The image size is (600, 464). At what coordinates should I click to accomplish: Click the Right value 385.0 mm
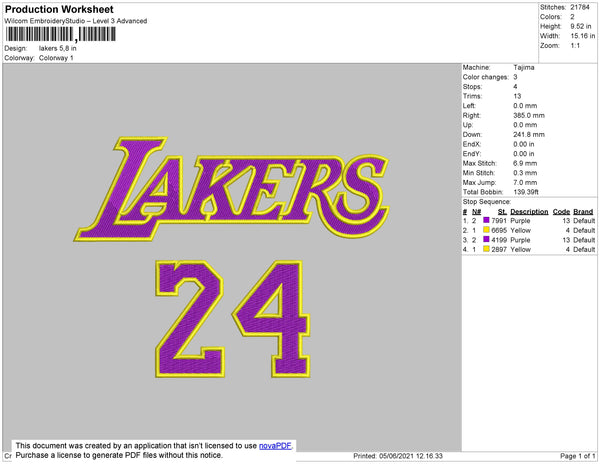click(x=529, y=115)
